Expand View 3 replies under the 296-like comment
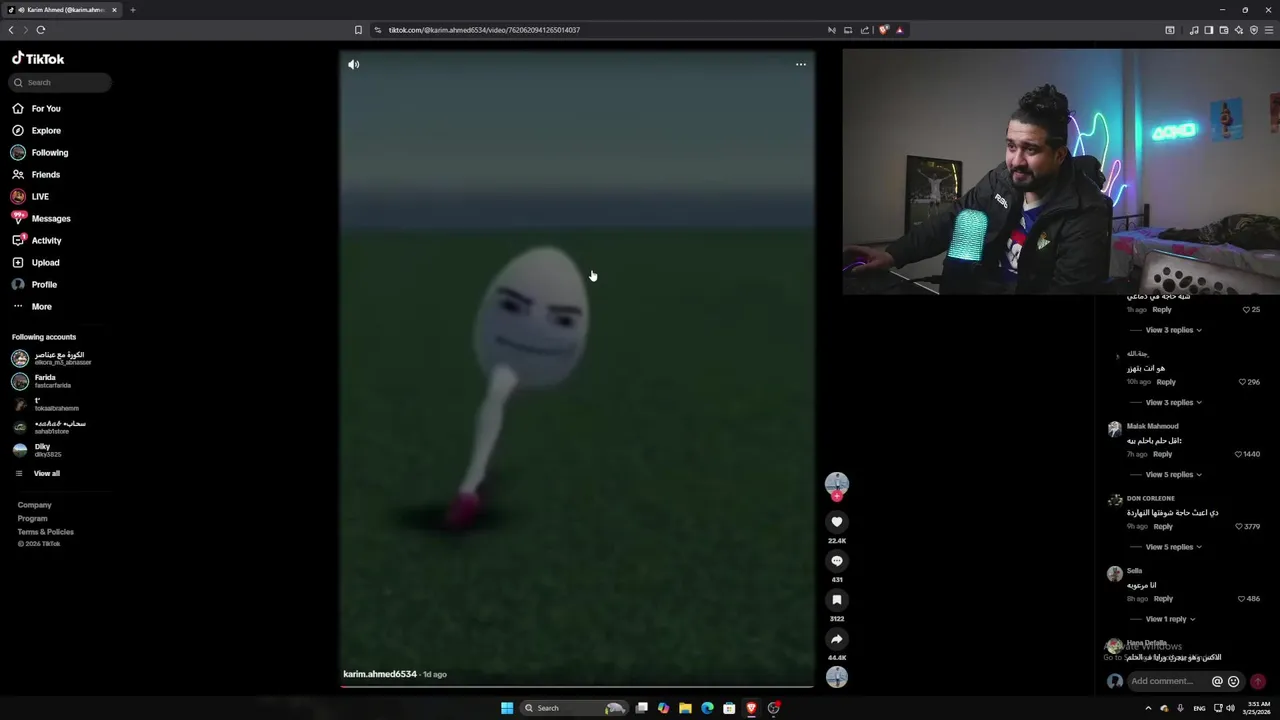 (1172, 402)
